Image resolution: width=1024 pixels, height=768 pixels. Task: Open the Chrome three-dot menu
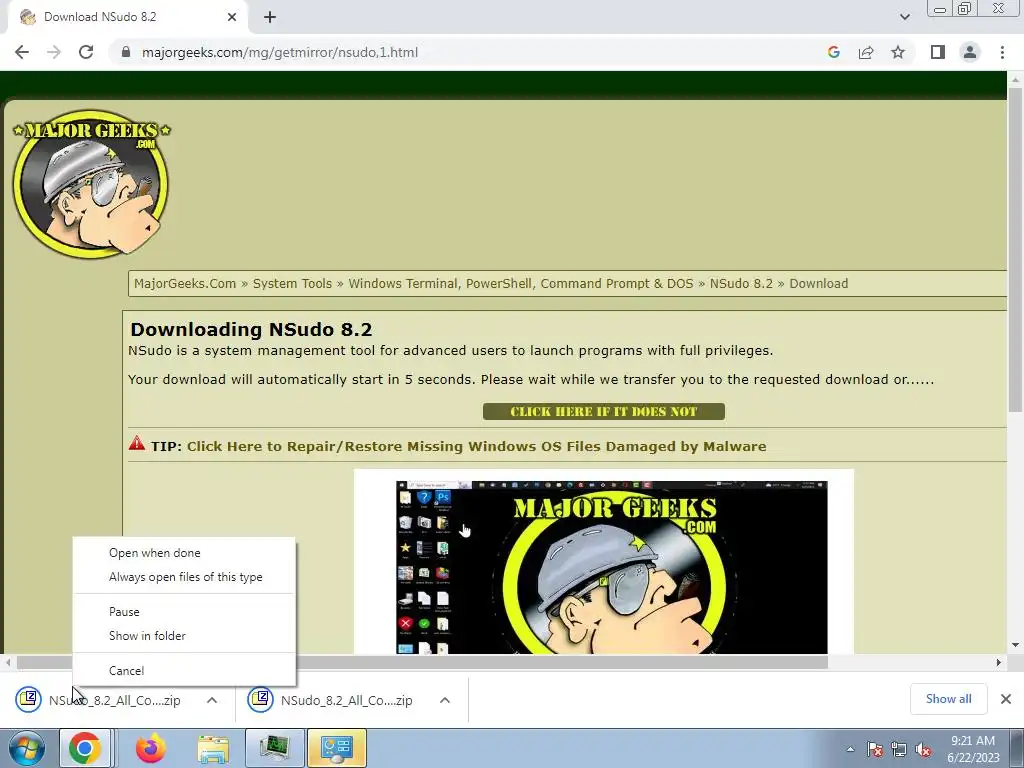[1002, 52]
